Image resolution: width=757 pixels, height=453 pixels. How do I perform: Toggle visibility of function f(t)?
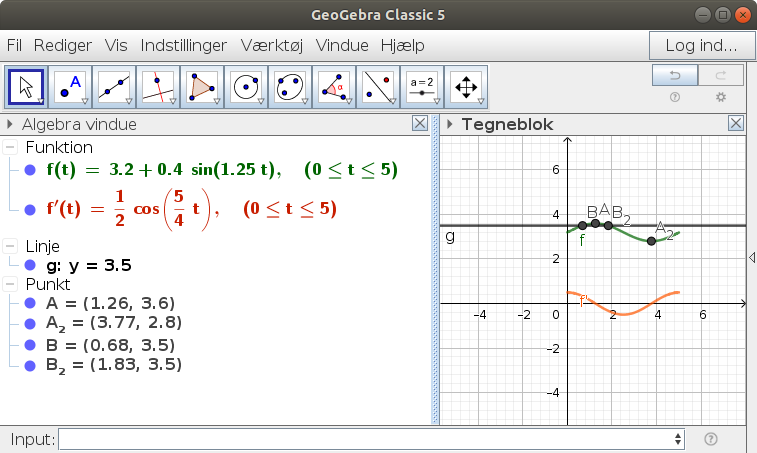tap(30, 170)
